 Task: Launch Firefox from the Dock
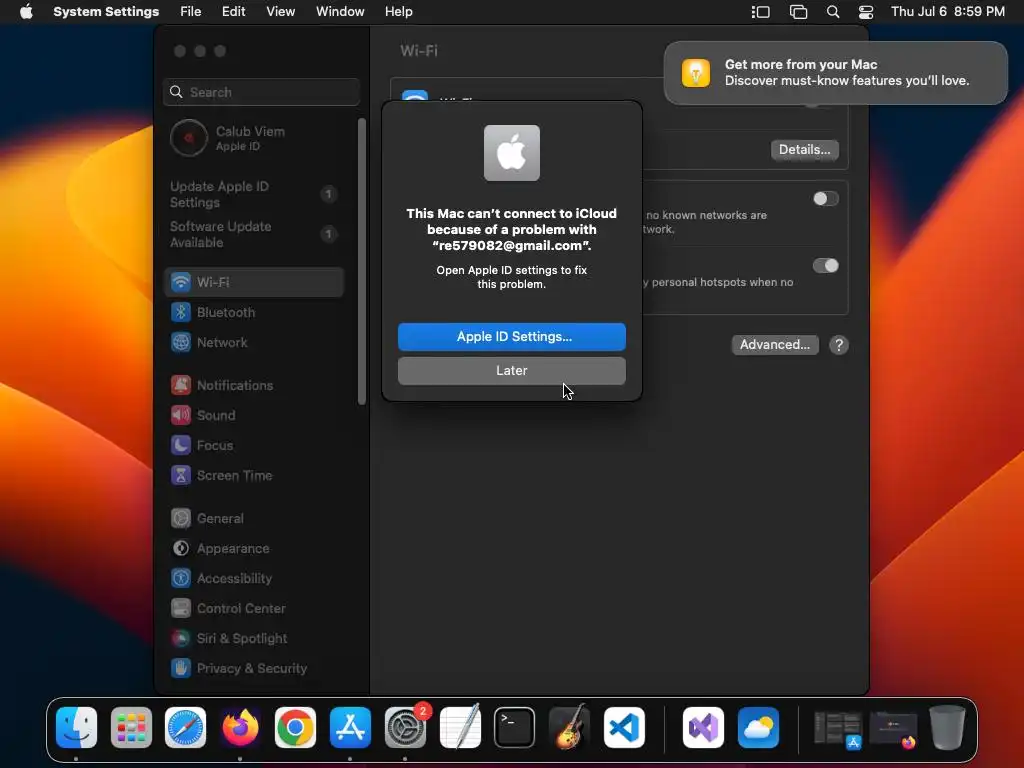(240, 727)
